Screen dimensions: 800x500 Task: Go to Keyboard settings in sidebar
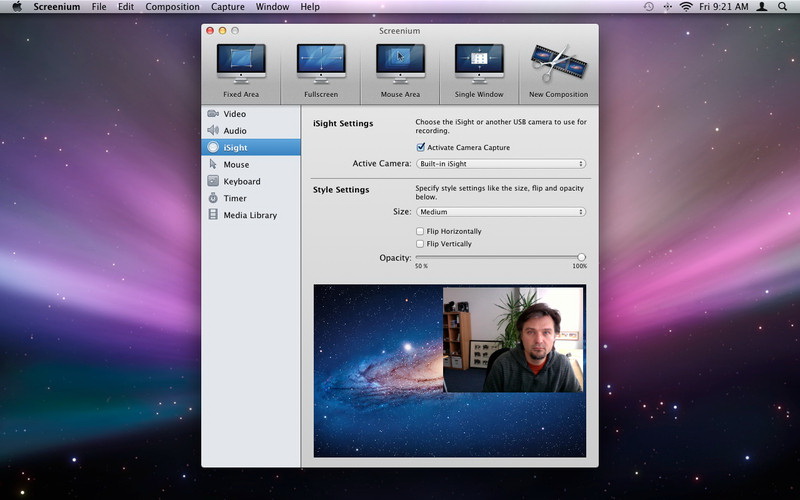pos(241,182)
